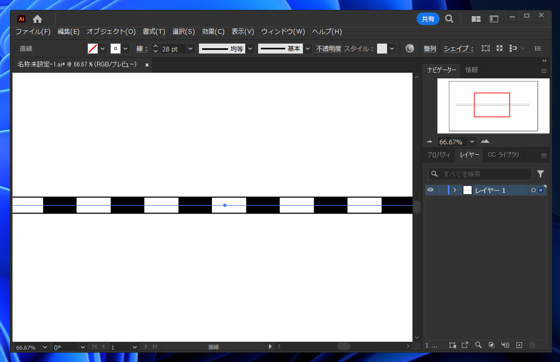
Task: Open the arrange documents icon
Action: [476, 19]
